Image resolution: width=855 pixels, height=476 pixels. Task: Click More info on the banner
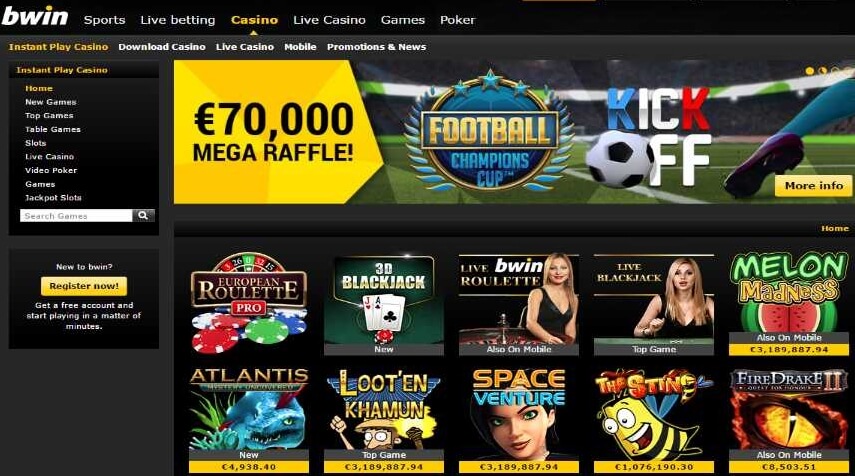(x=814, y=186)
